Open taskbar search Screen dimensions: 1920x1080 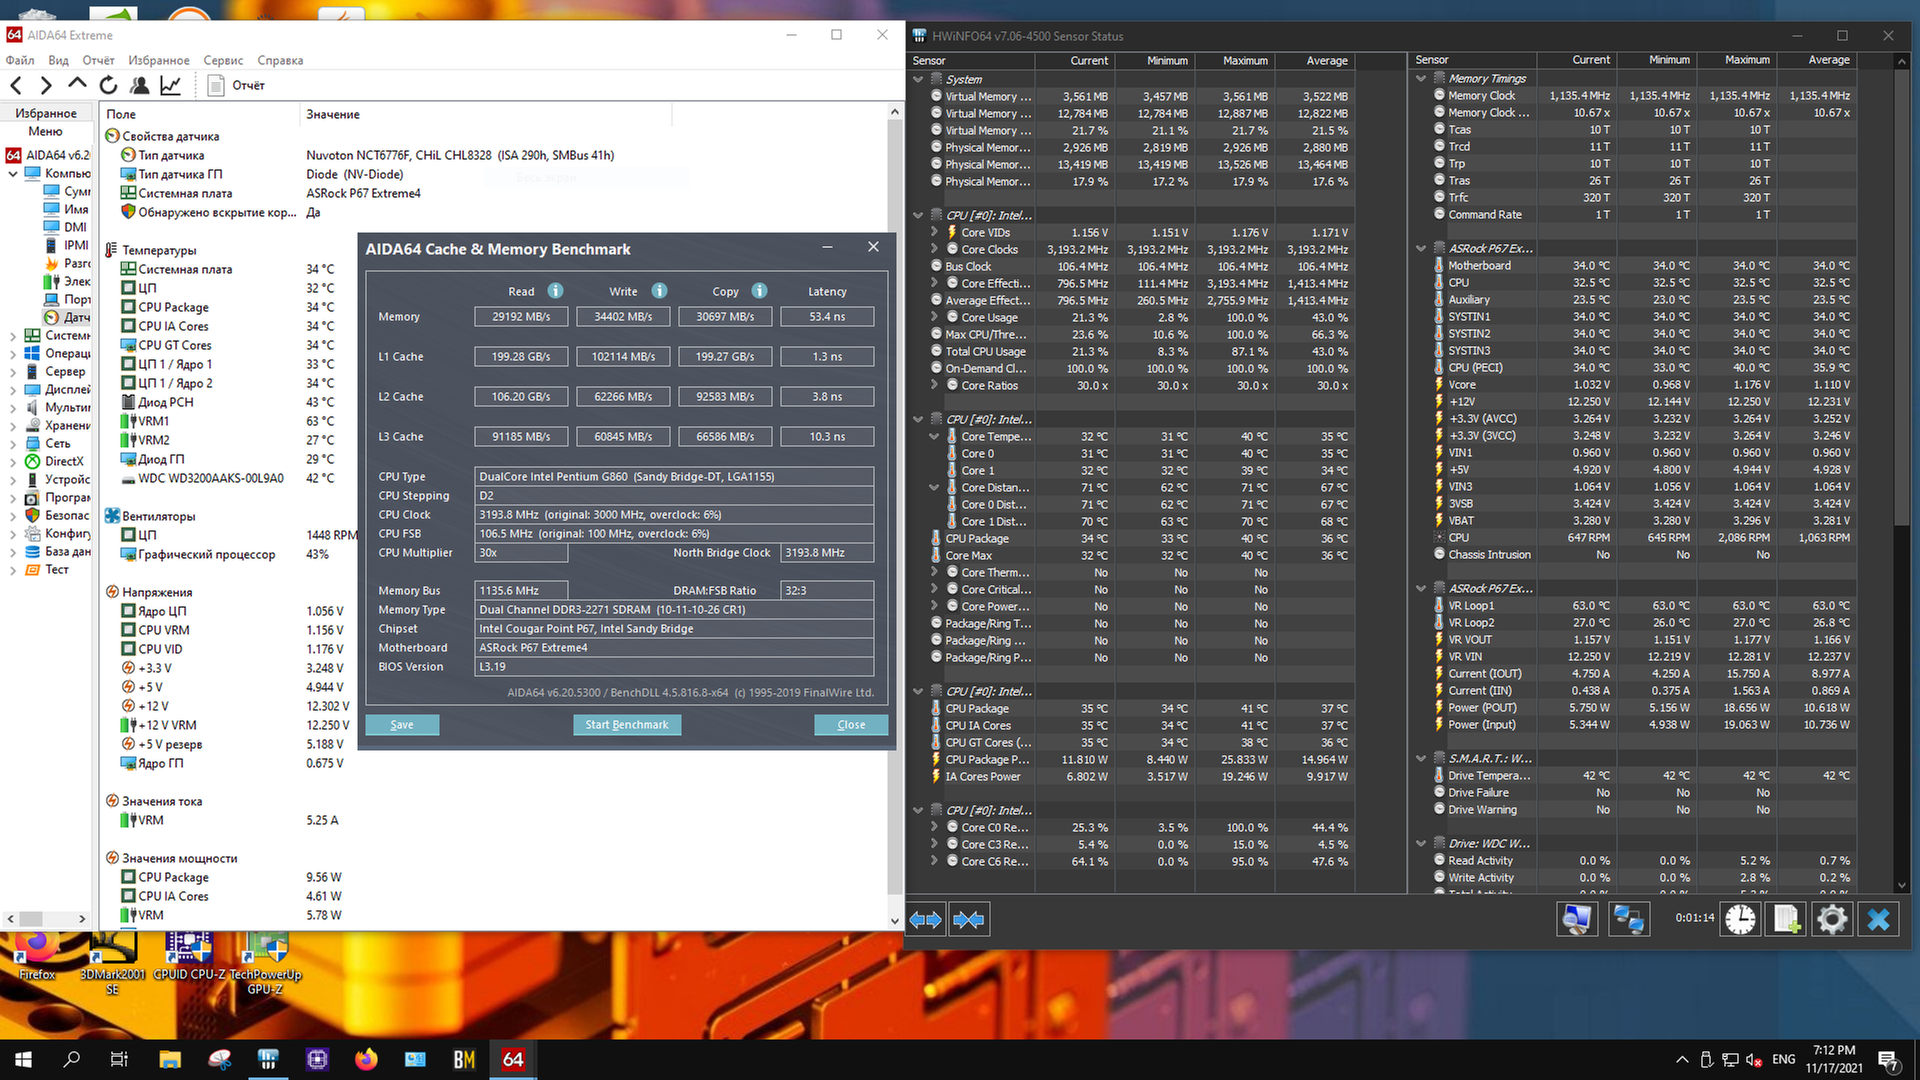click(72, 1059)
